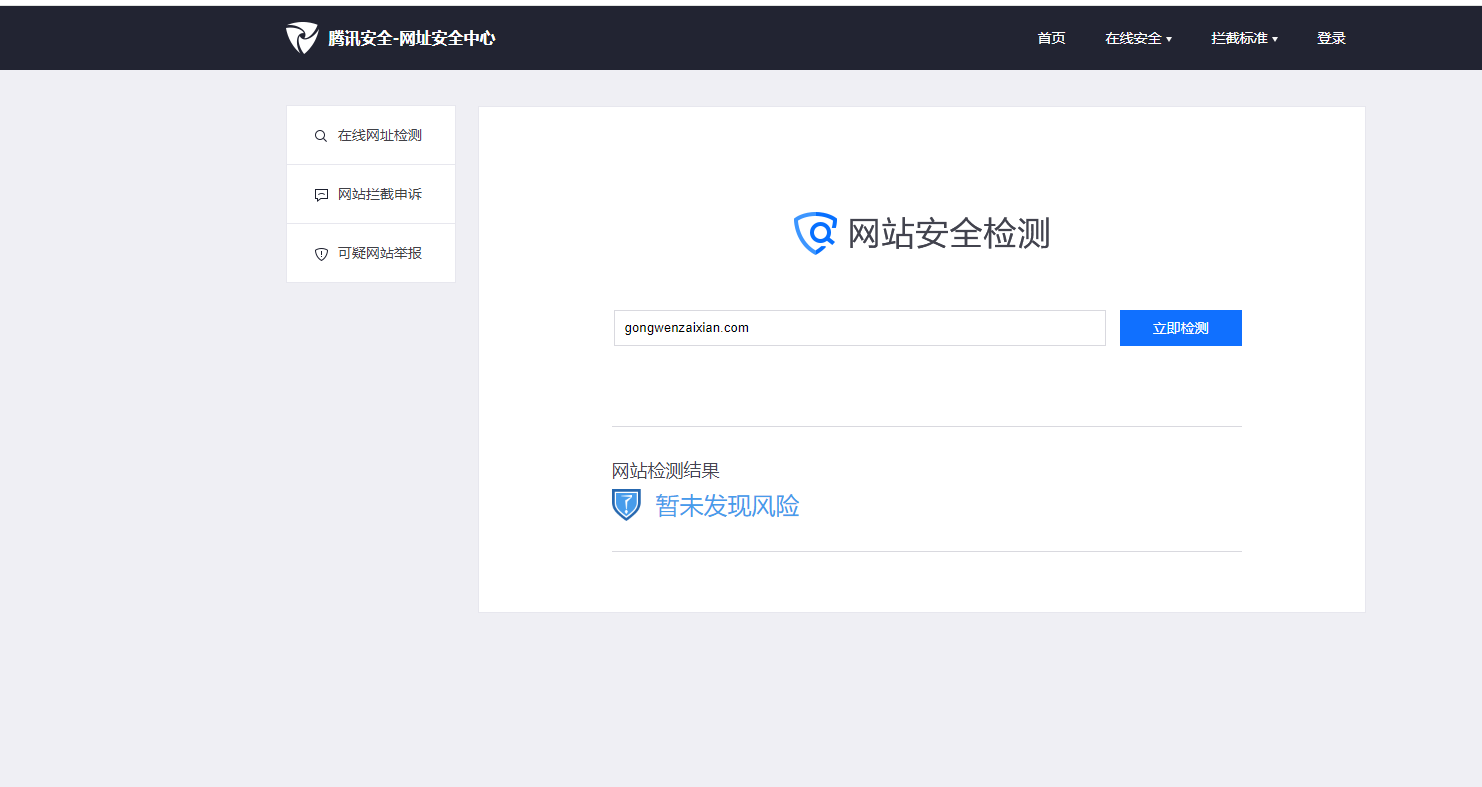Expand the 在线安全 dropdown menu
Viewport: 1482px width, 787px height.
coord(1138,38)
